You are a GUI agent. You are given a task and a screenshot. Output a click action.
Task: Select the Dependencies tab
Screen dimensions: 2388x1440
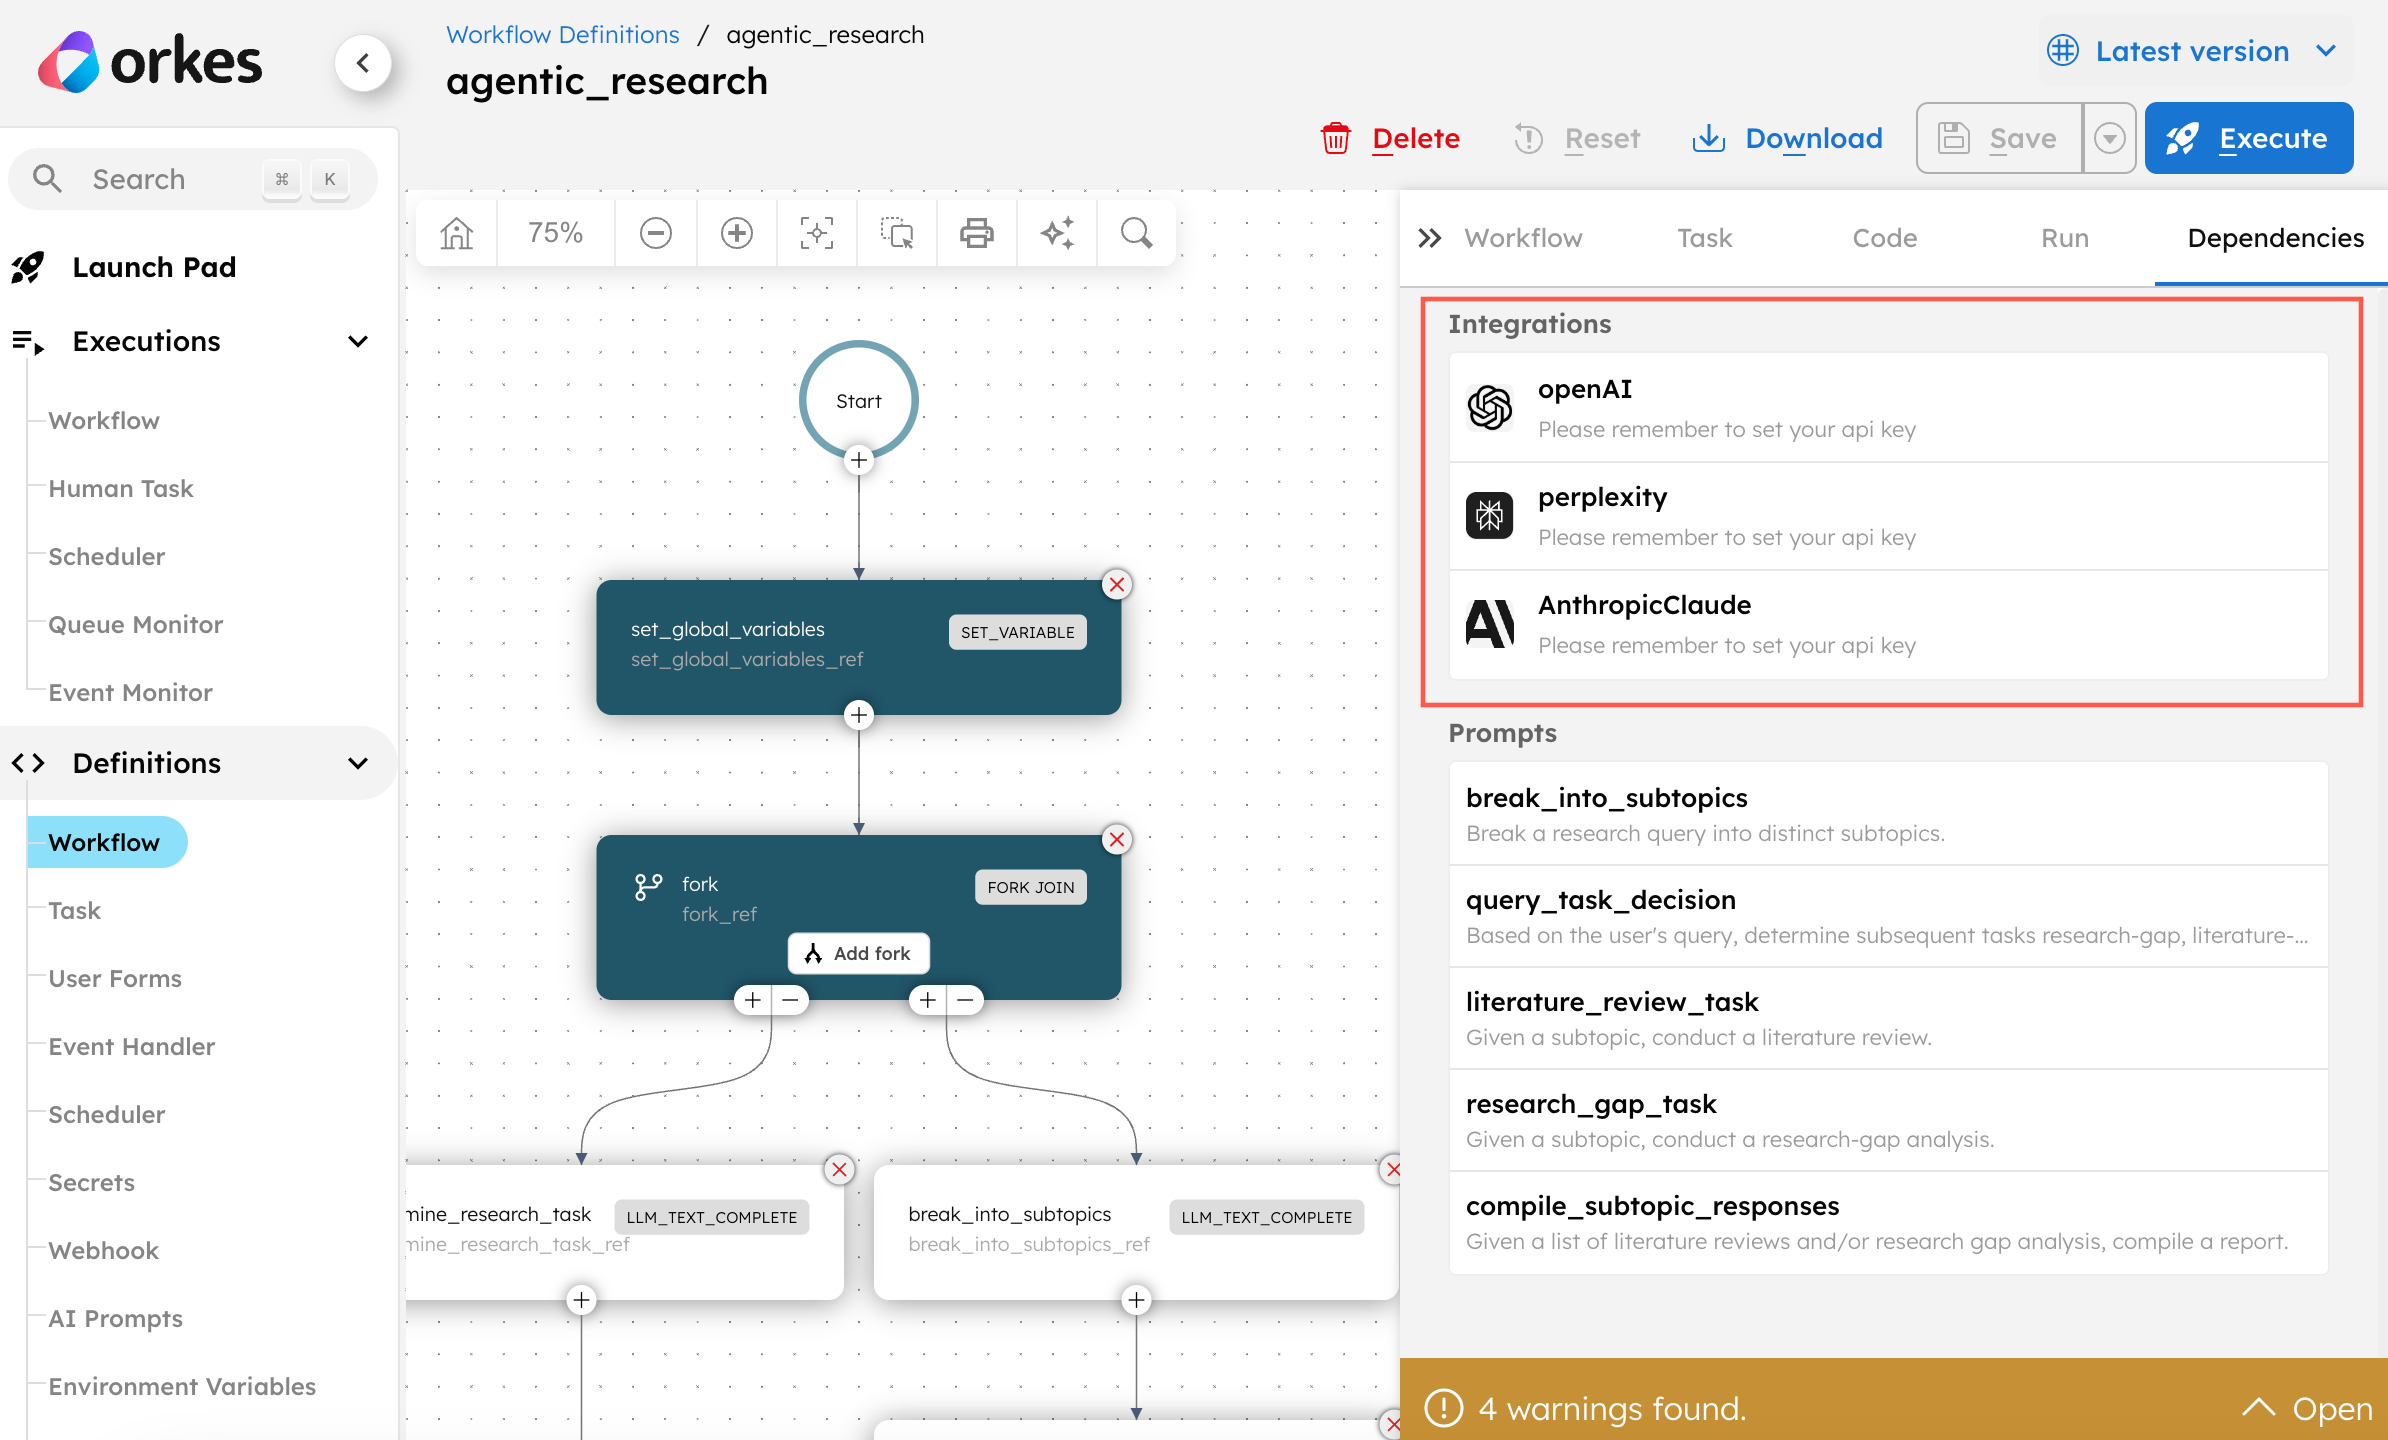point(2275,238)
